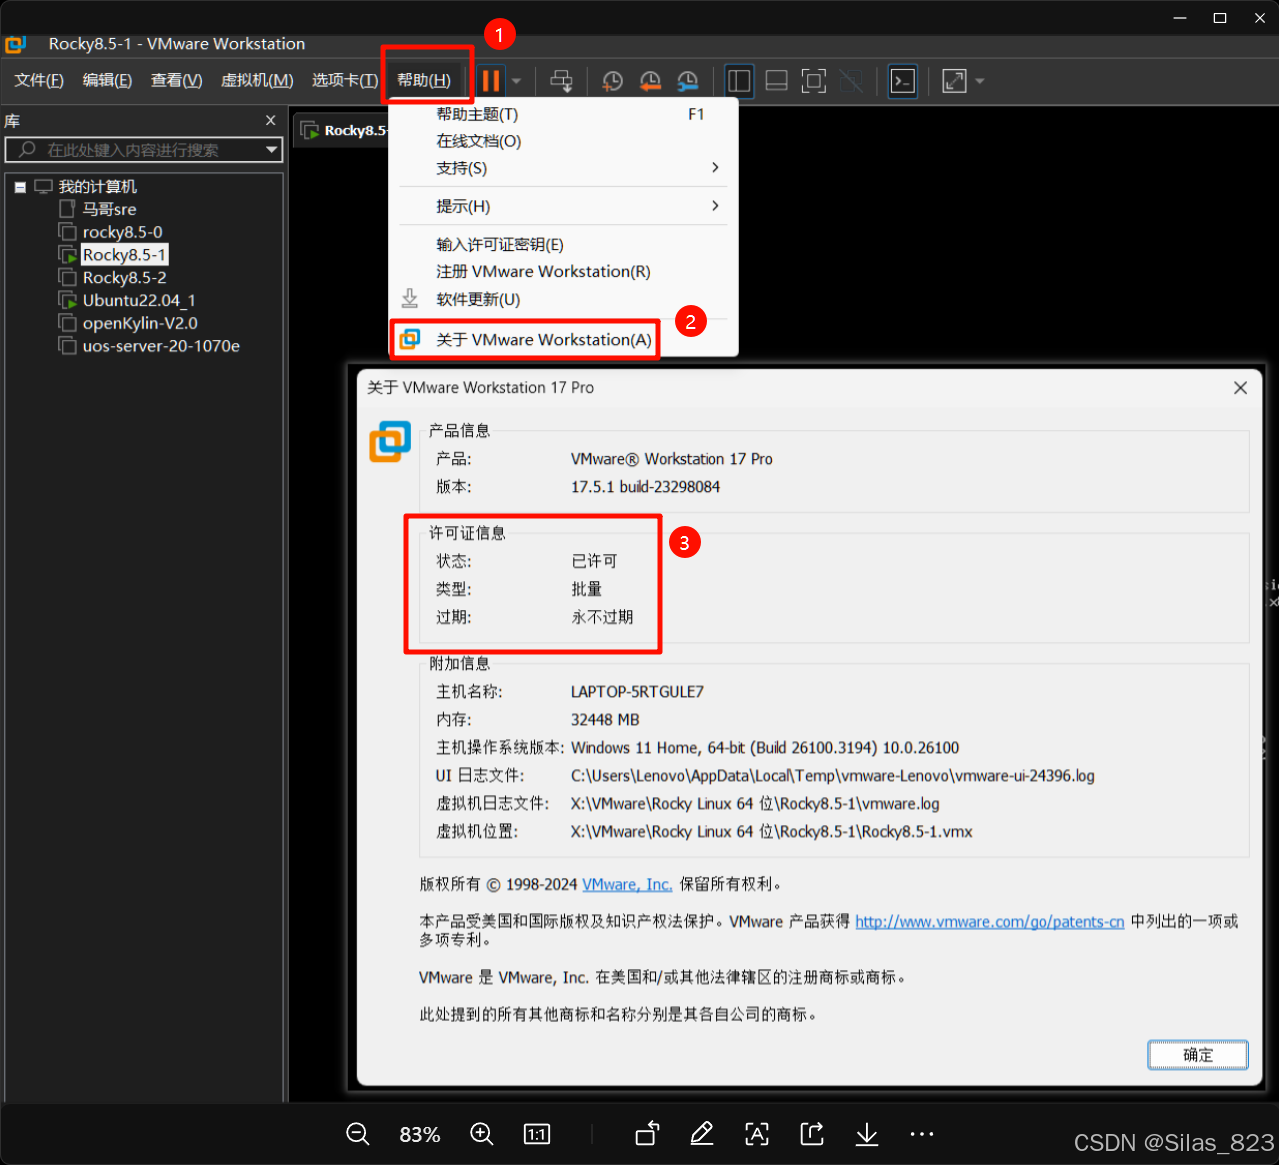Click the vmware-ui-24396.log file path
The image size is (1279, 1165).
point(833,775)
